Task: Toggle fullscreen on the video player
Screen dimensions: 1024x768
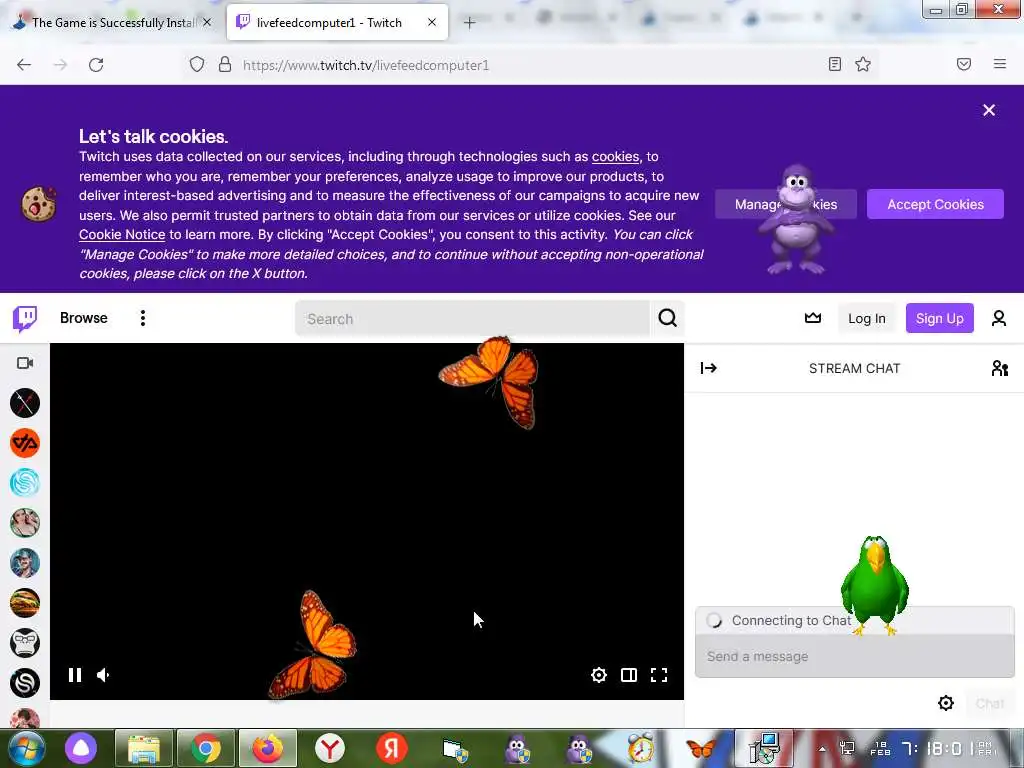Action: 659,675
